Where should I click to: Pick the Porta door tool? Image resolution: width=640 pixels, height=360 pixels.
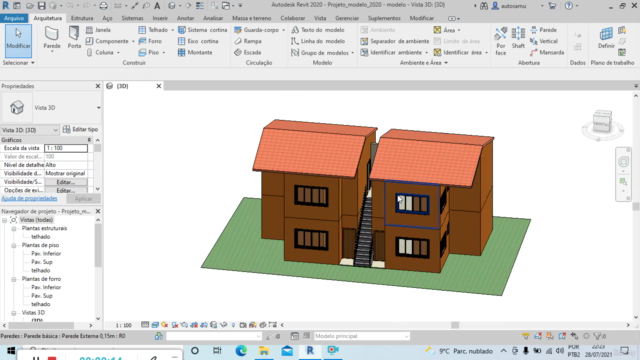(x=74, y=38)
